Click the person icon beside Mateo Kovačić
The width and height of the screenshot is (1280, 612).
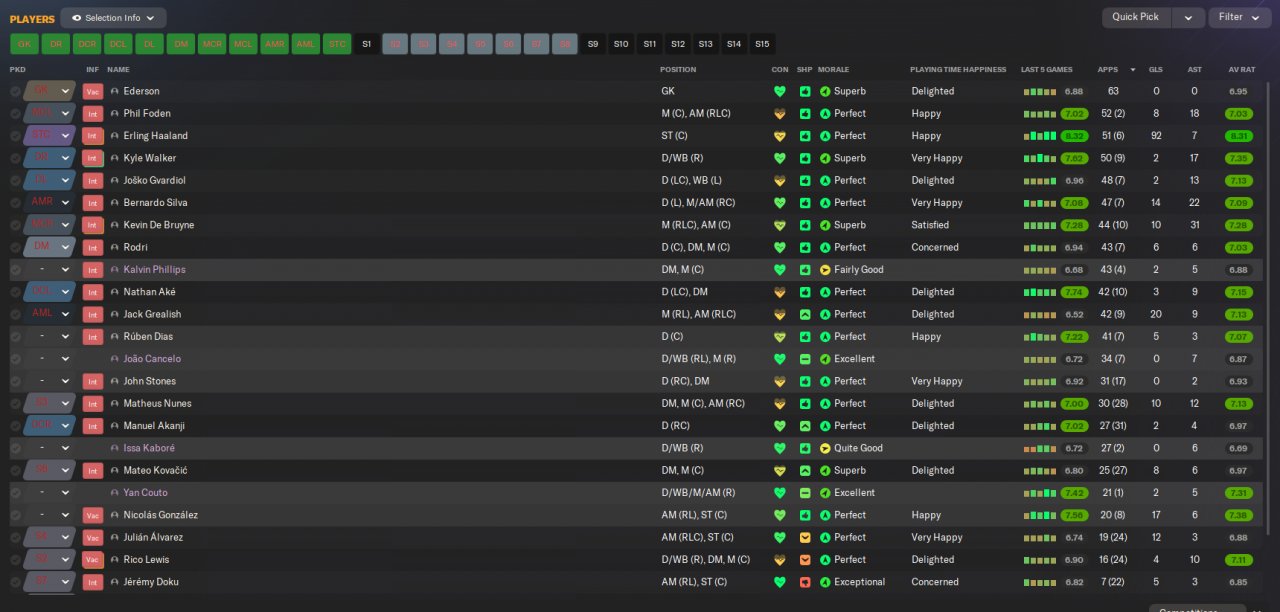[115, 470]
